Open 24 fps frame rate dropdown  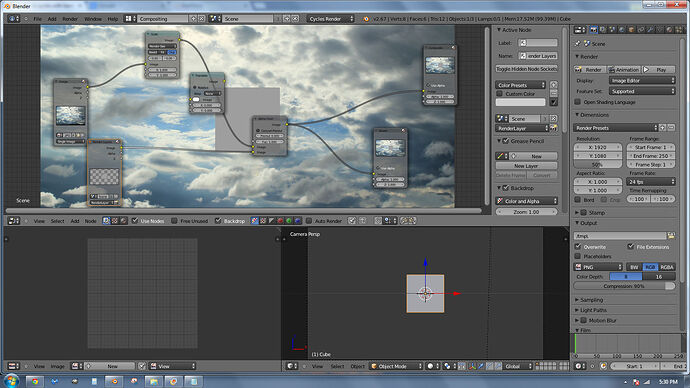[651, 182]
